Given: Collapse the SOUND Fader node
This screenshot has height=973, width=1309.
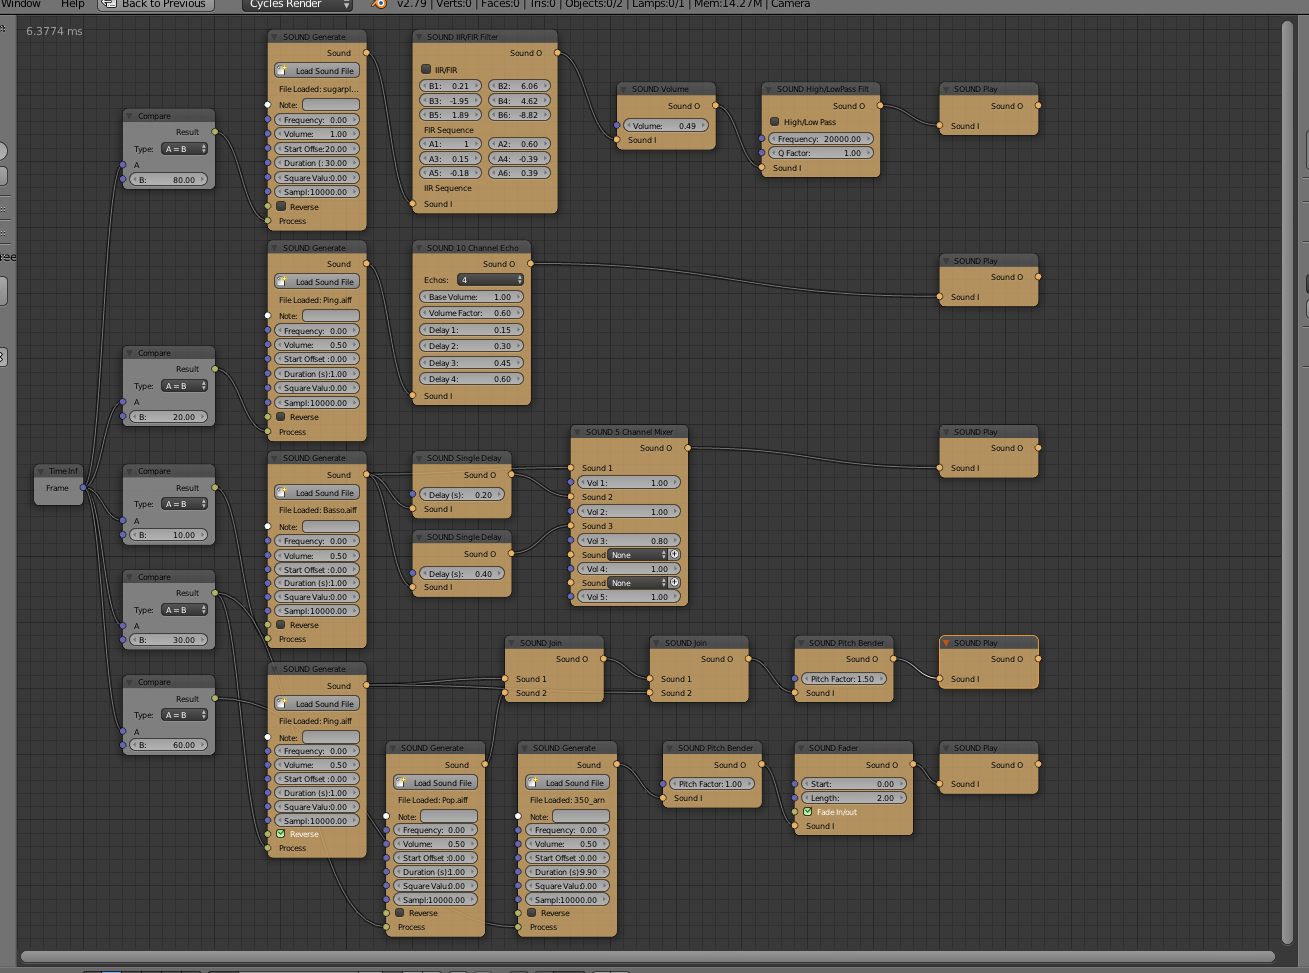Looking at the screenshot, I should pyautogui.click(x=802, y=748).
